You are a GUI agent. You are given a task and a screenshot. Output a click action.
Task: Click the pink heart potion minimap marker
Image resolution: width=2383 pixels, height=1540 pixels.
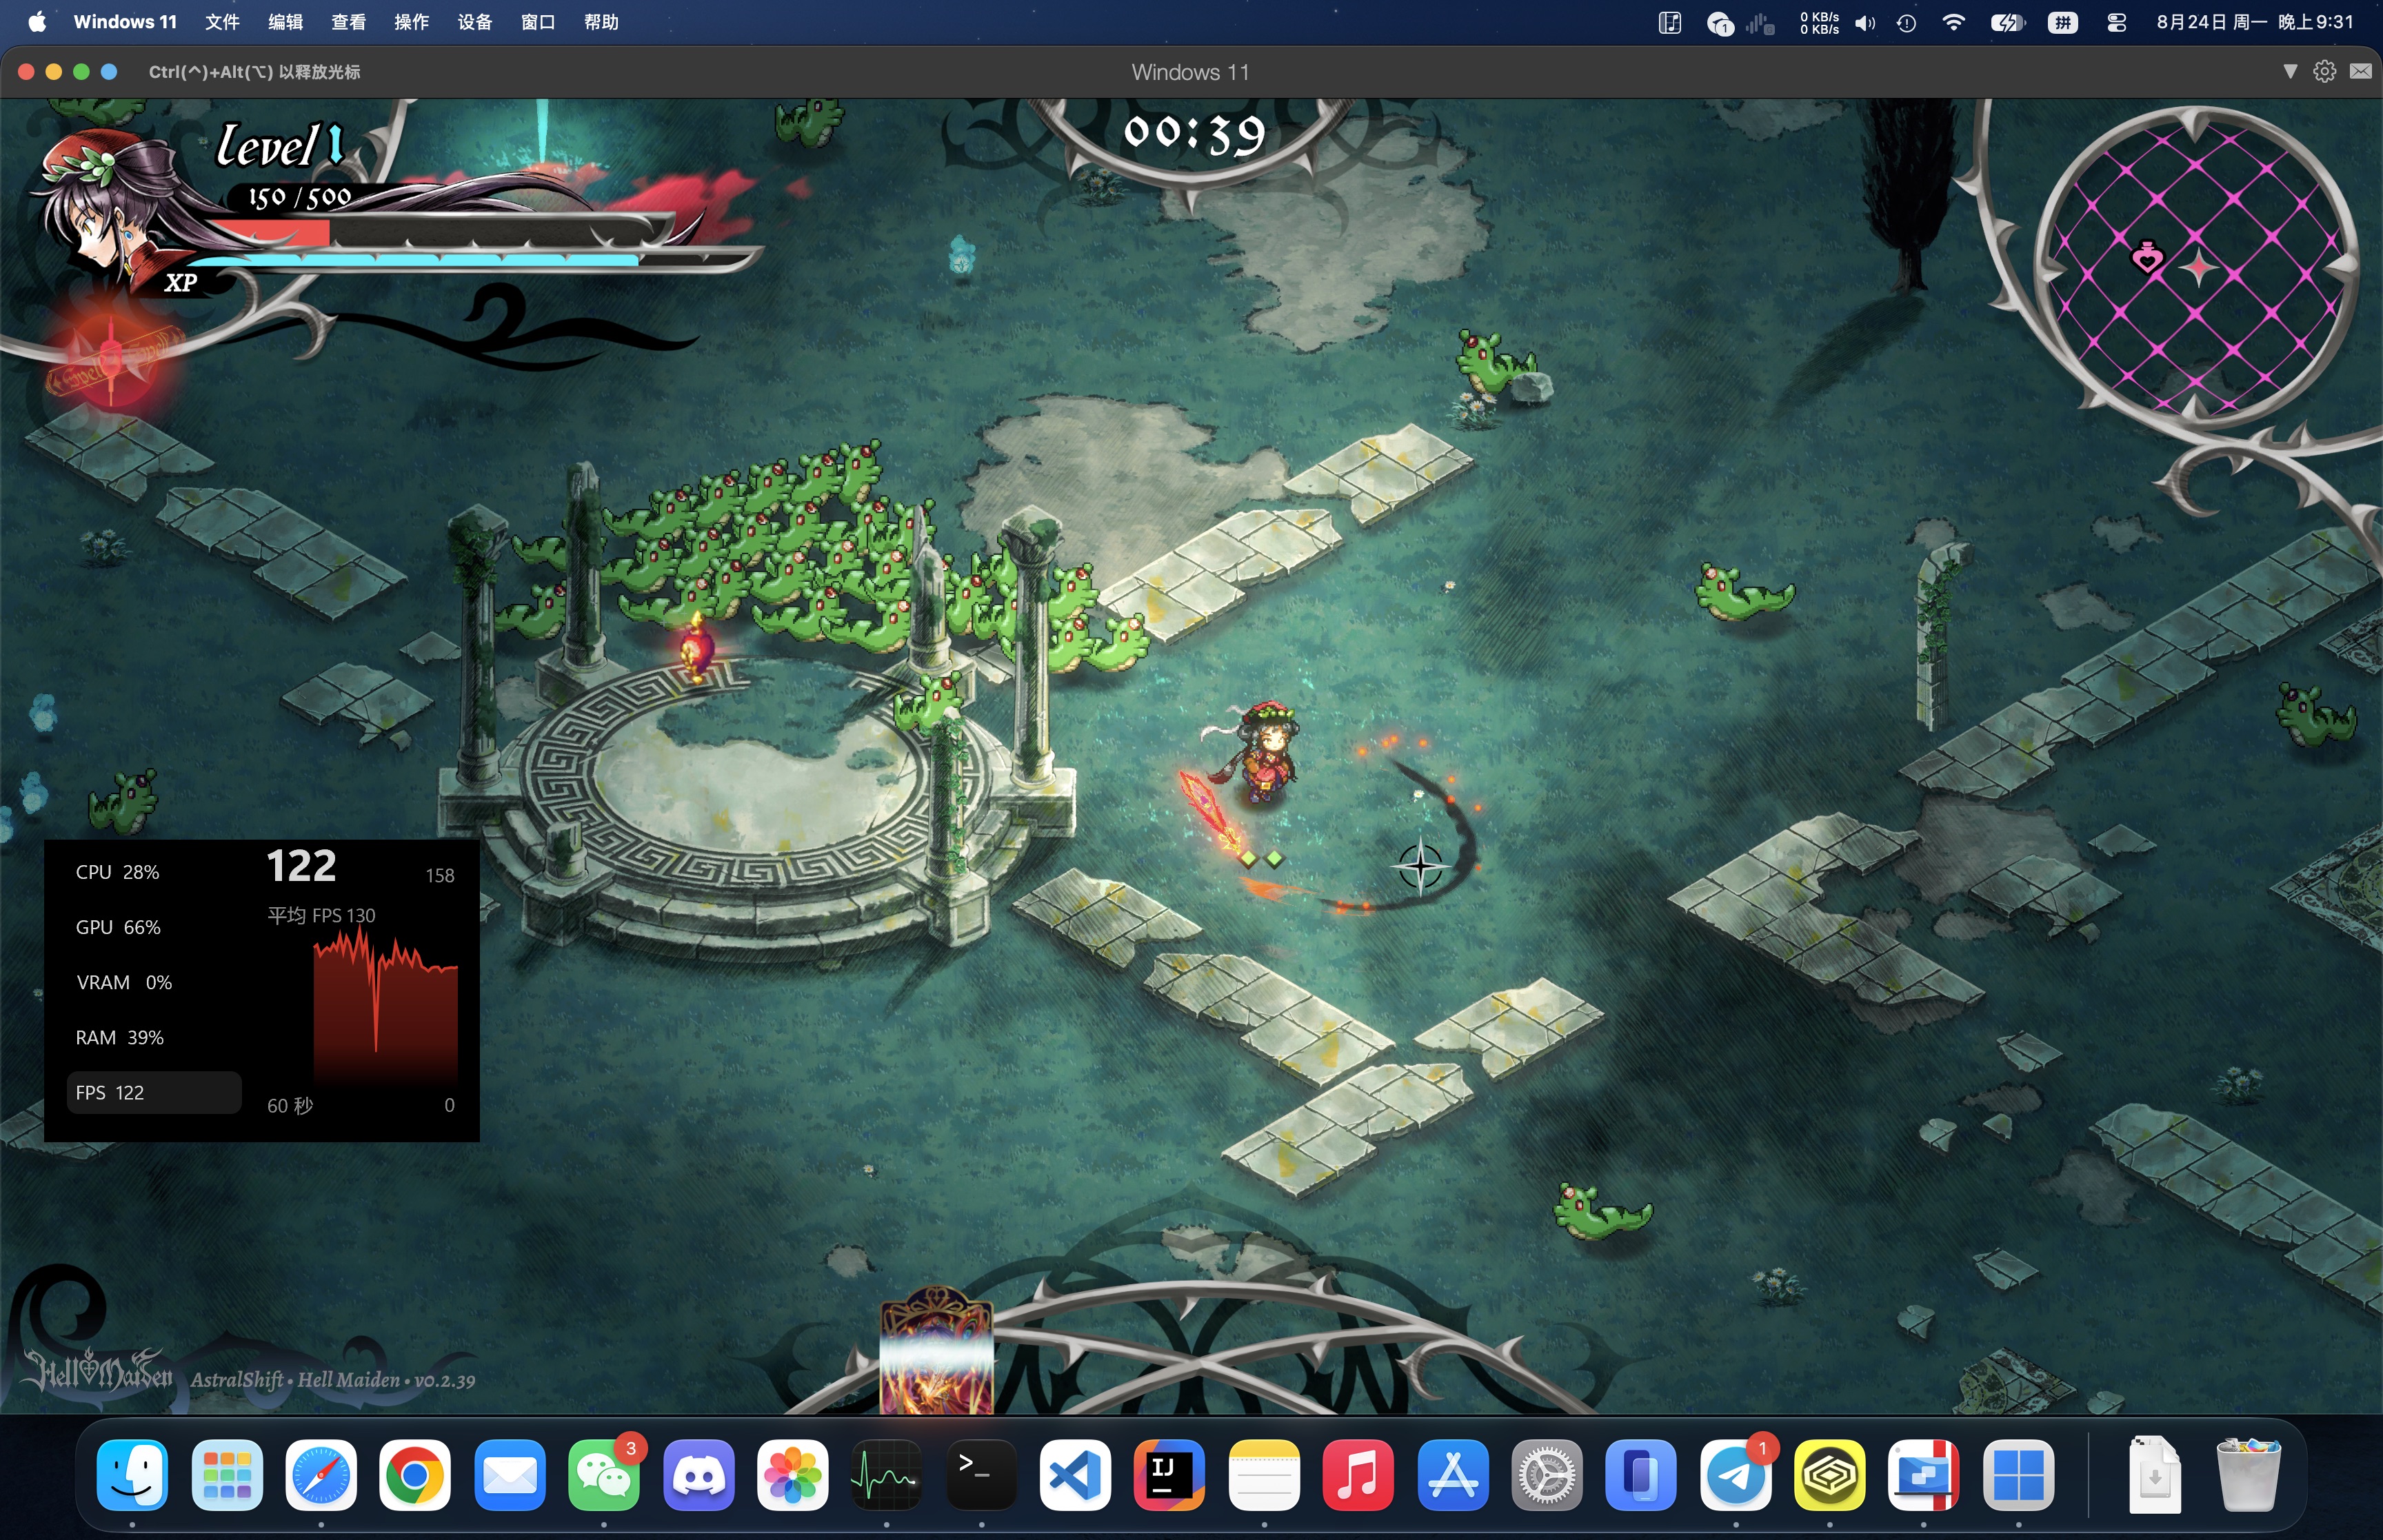point(2147,257)
